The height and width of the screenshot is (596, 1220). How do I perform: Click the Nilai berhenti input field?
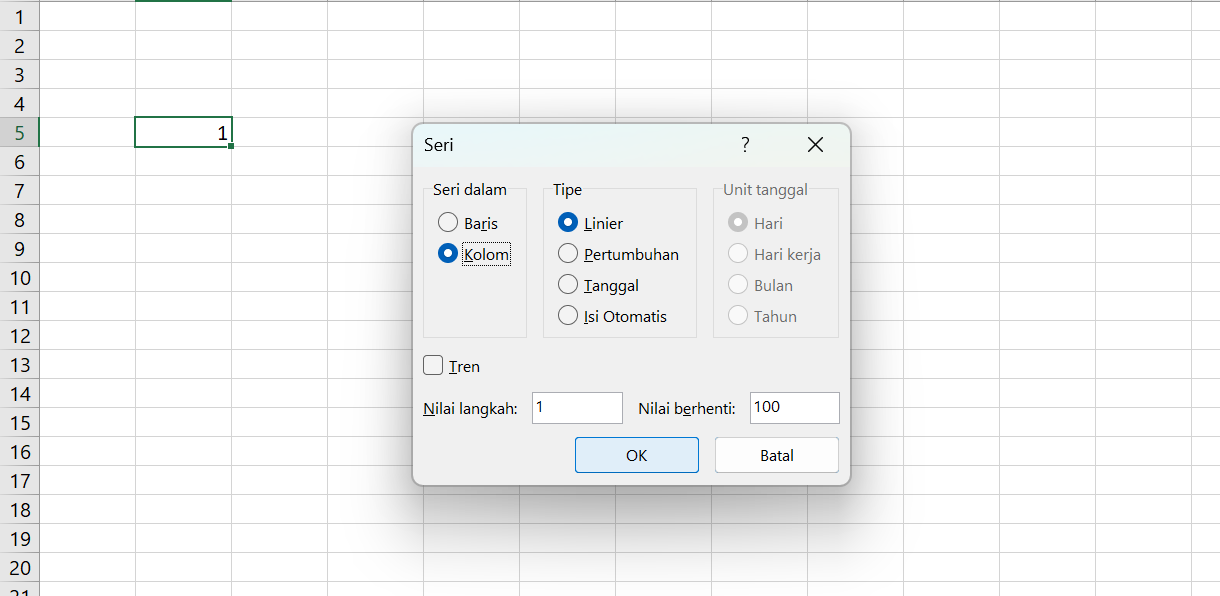(795, 408)
